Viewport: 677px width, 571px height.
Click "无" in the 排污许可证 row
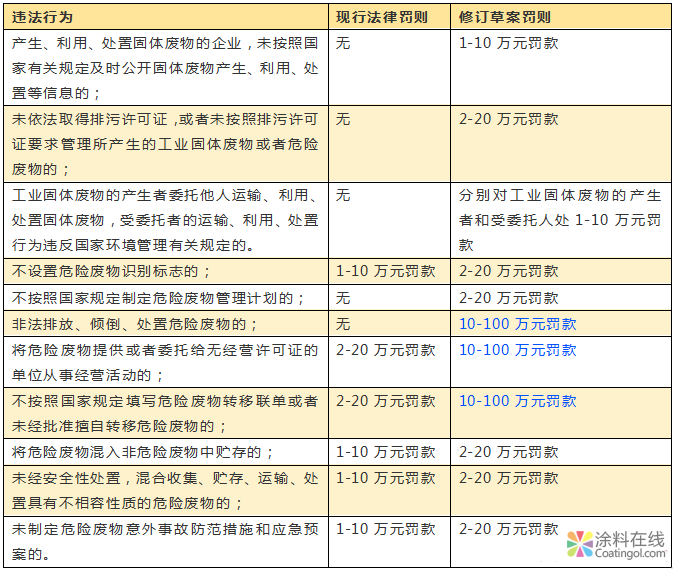[x=343, y=119]
